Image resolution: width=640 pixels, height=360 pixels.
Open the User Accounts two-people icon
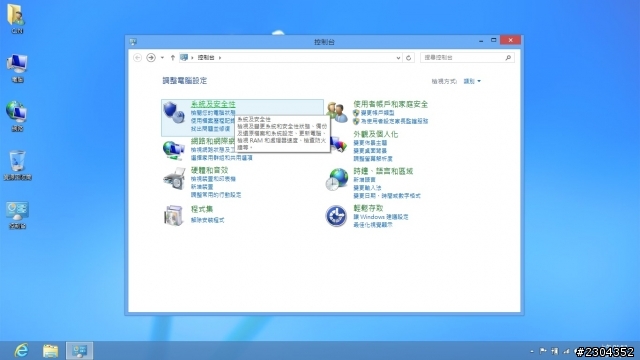pyautogui.click(x=337, y=112)
